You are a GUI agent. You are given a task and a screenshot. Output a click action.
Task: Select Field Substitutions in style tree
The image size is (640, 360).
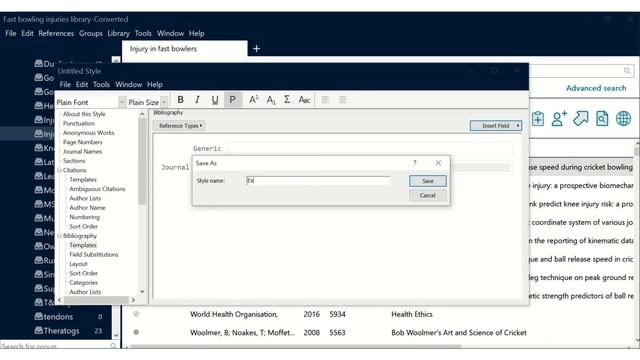(x=94, y=254)
